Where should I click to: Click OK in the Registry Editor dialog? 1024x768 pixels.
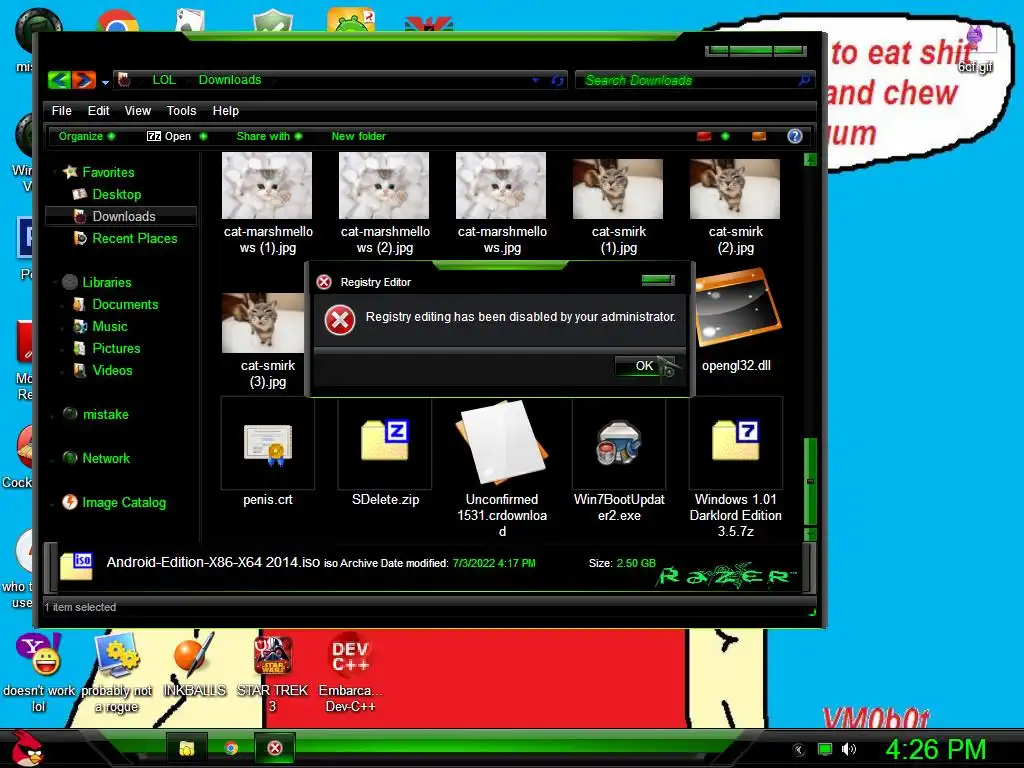click(645, 366)
